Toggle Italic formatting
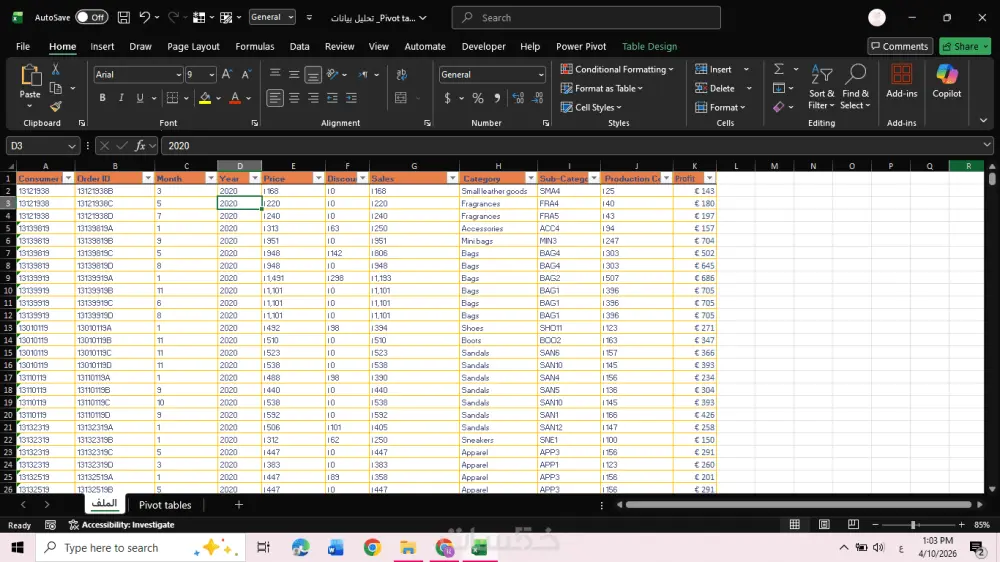The image size is (1000, 562). point(120,98)
